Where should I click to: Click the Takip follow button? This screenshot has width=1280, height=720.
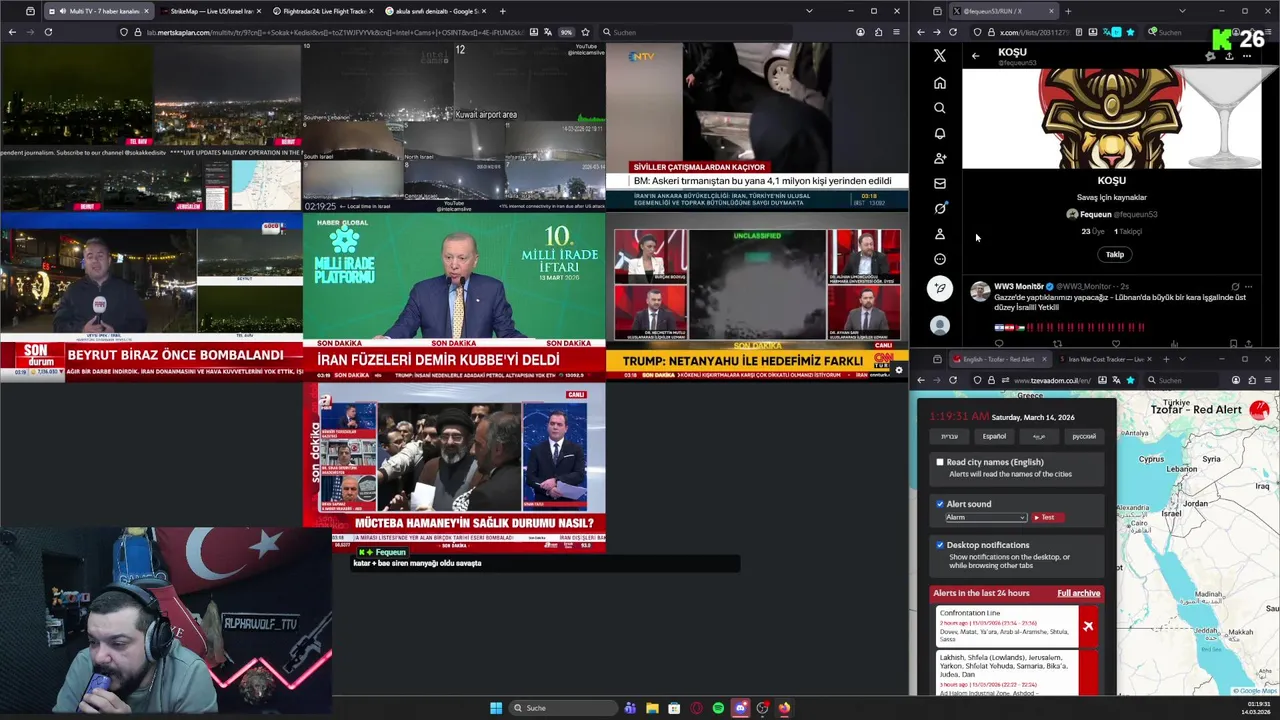pyautogui.click(x=1114, y=254)
